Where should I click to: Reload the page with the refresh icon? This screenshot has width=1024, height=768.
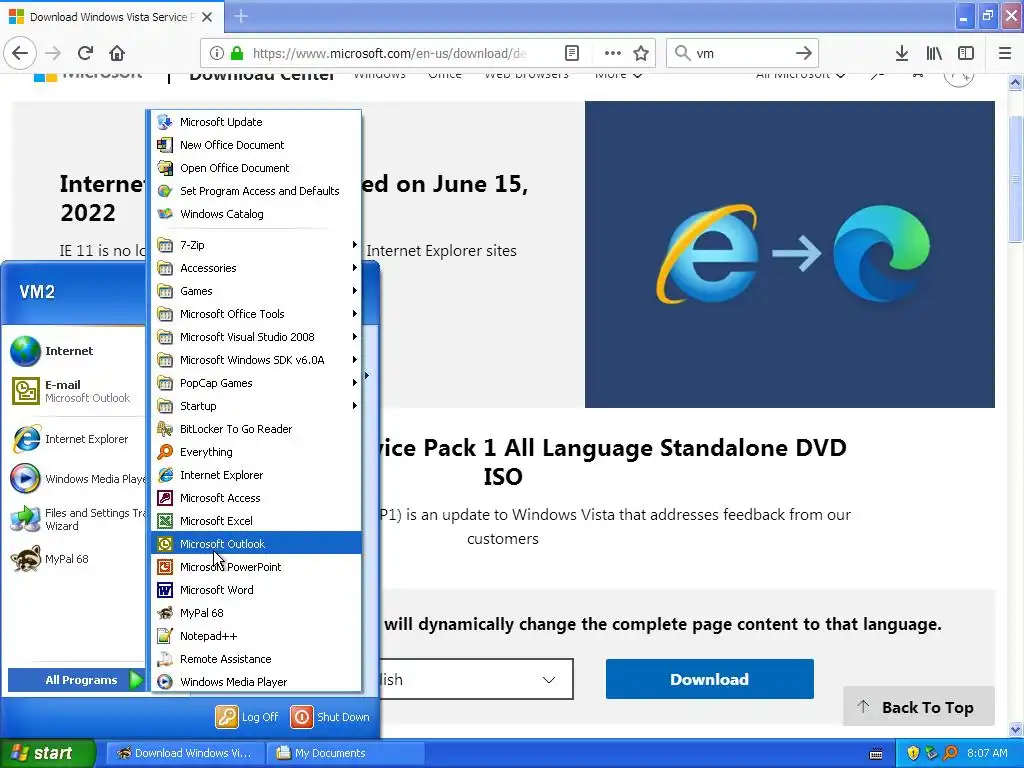point(85,53)
